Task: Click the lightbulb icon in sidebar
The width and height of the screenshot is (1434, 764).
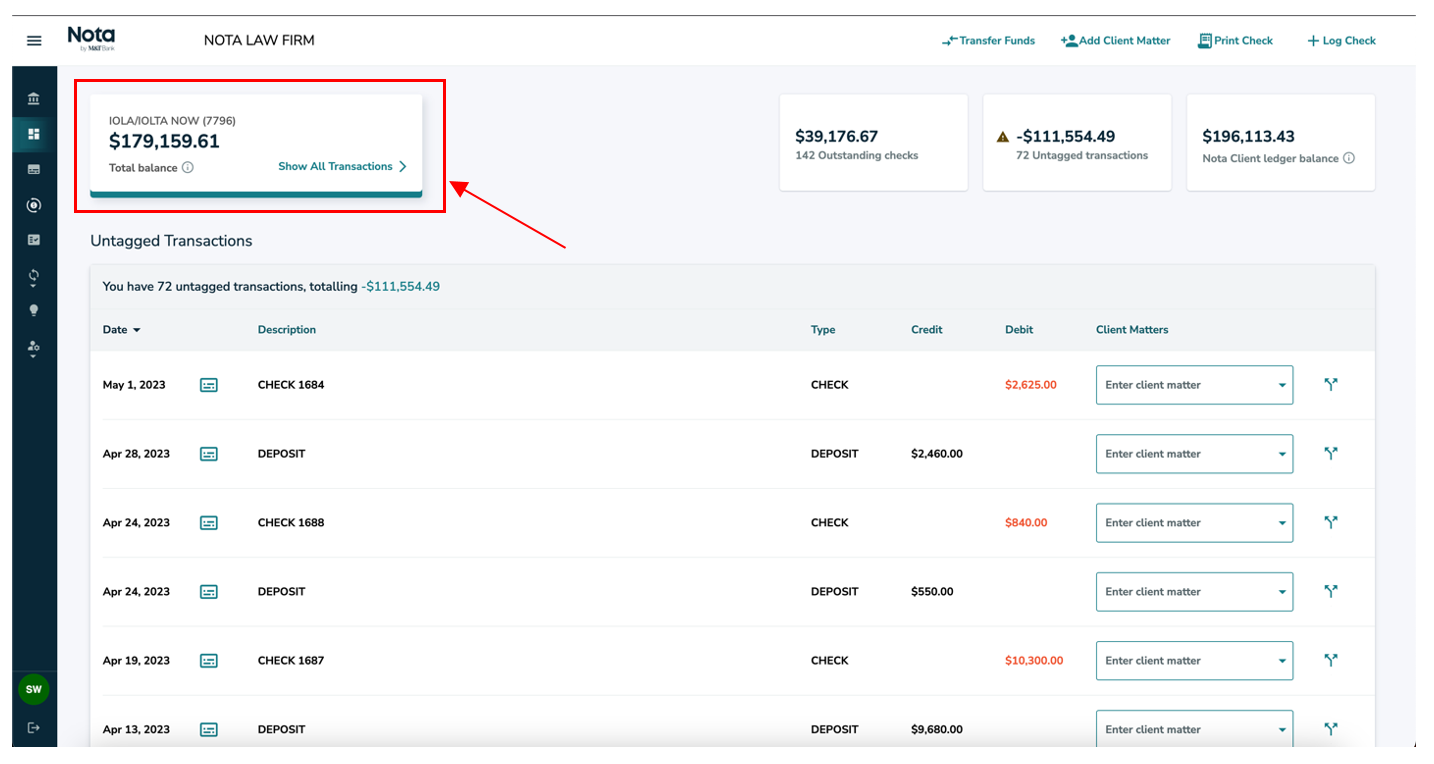Action: [34, 311]
